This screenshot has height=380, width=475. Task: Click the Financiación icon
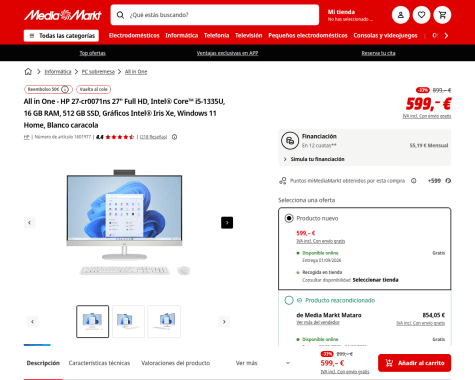290,141
